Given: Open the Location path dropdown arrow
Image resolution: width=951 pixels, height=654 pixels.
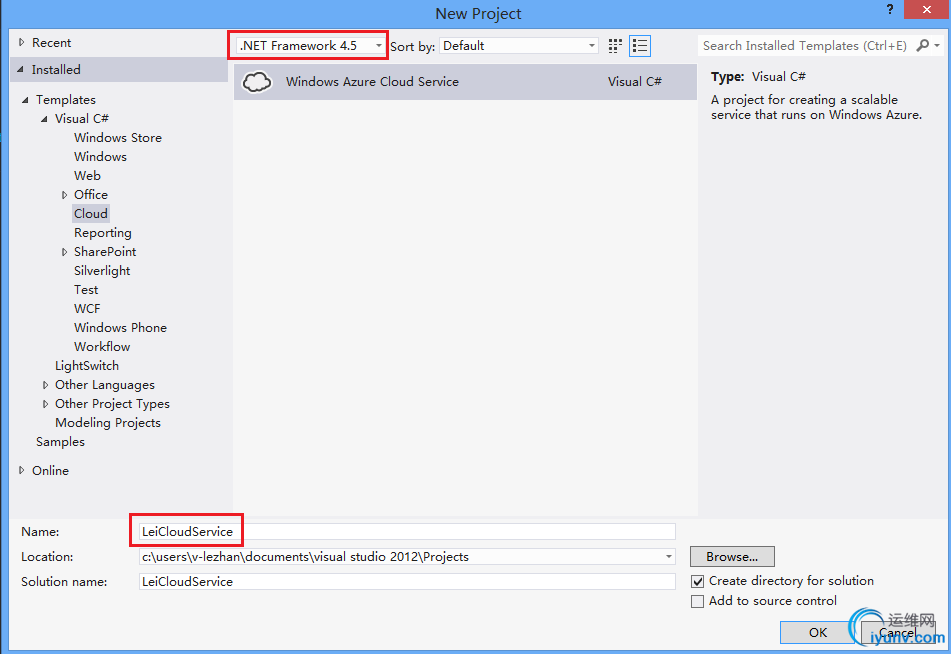Looking at the screenshot, I should tap(668, 557).
